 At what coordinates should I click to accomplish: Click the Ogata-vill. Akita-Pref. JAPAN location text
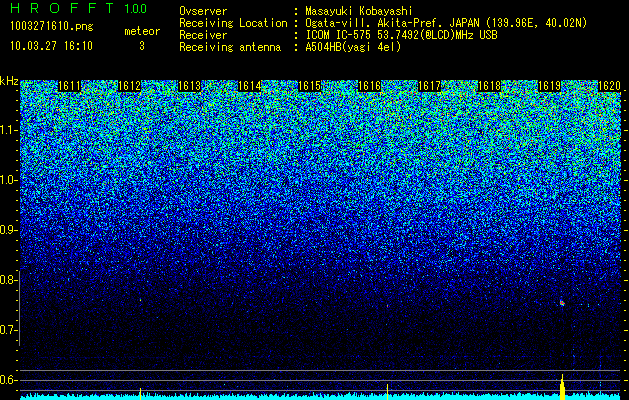coord(446,23)
